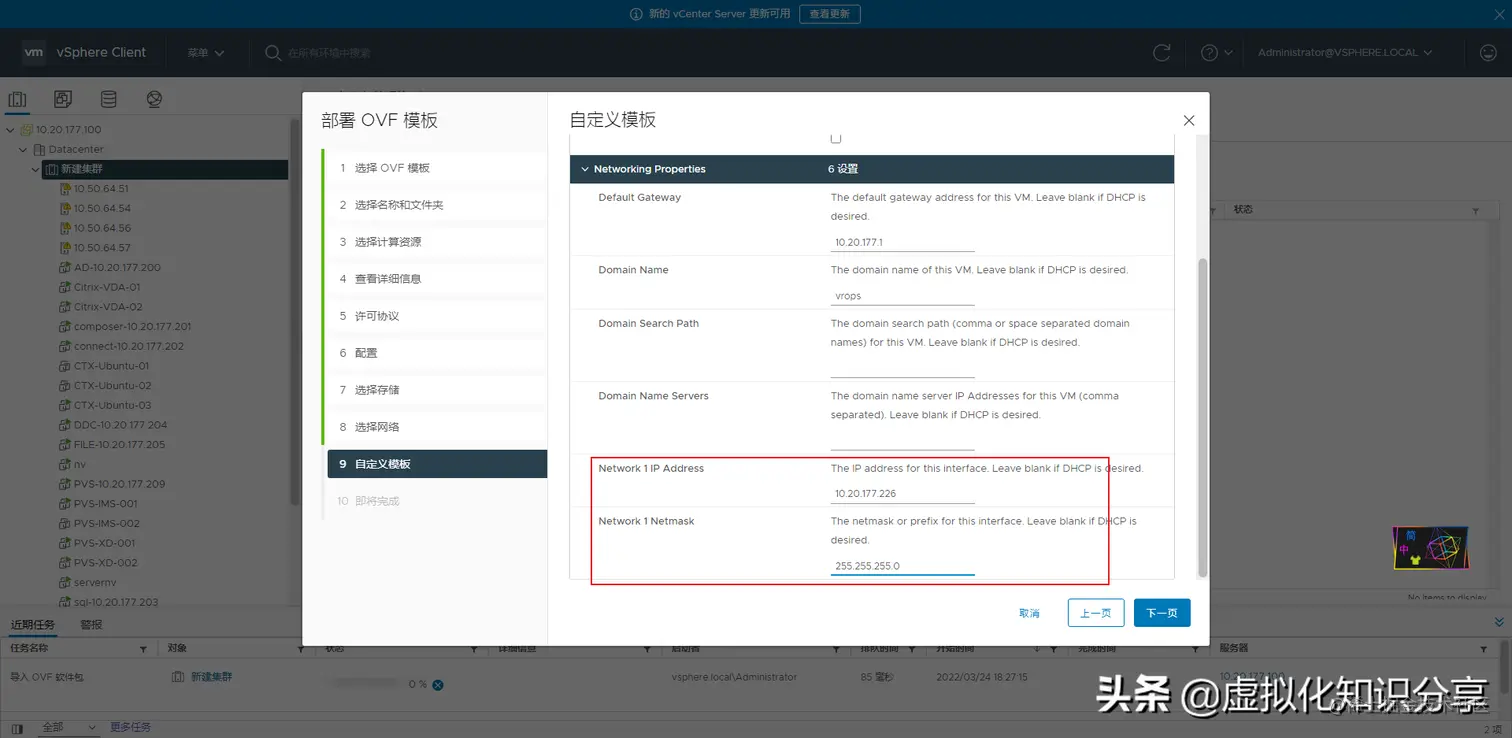Click the 下一页 button in the wizard

click(x=1161, y=612)
